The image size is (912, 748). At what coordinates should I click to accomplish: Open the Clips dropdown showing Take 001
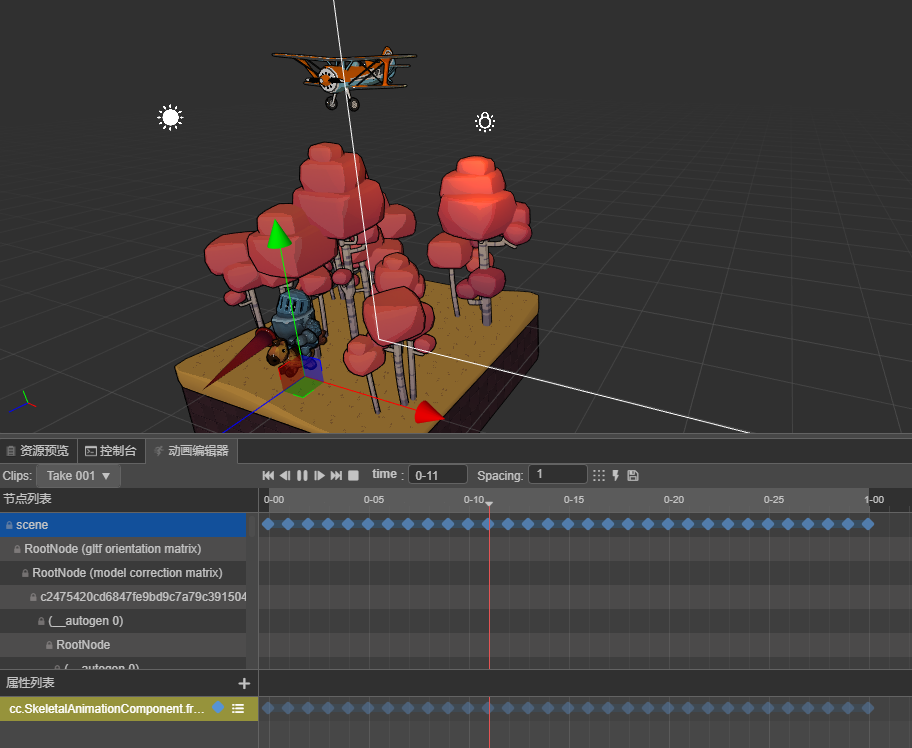point(78,475)
